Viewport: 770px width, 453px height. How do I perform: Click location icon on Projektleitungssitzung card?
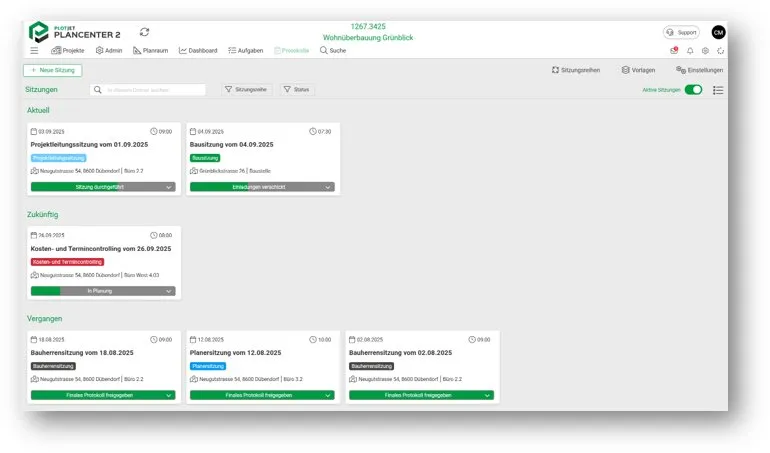35,171
